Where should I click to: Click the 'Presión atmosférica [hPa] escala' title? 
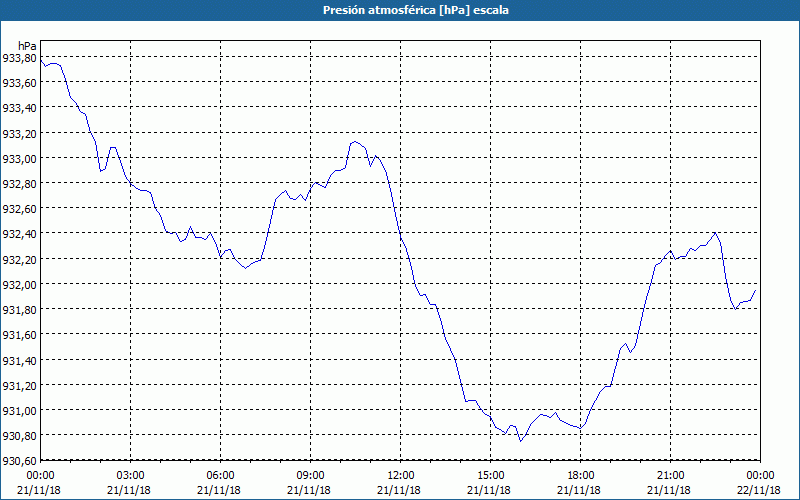tap(415, 10)
